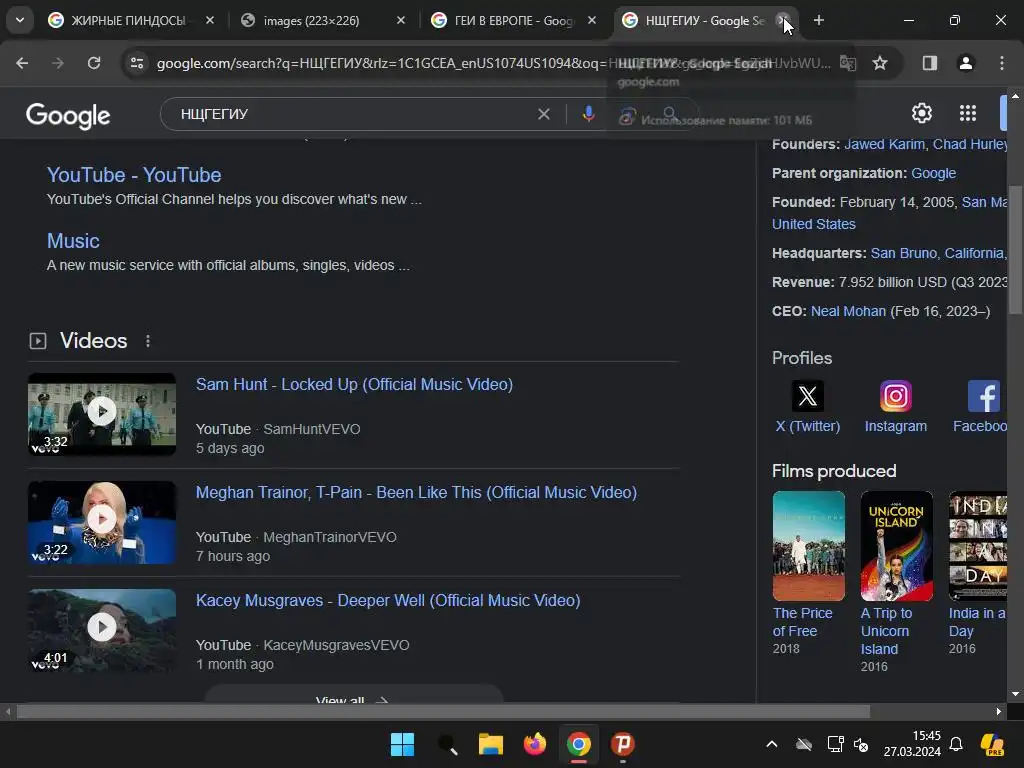
Task: Go back to previous page
Action: [22, 63]
